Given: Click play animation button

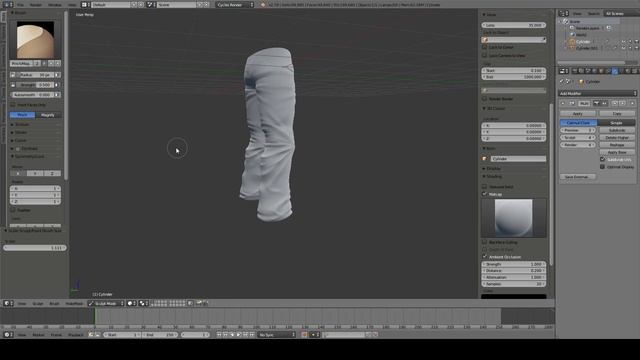Looking at the screenshot, I should coord(239,335).
